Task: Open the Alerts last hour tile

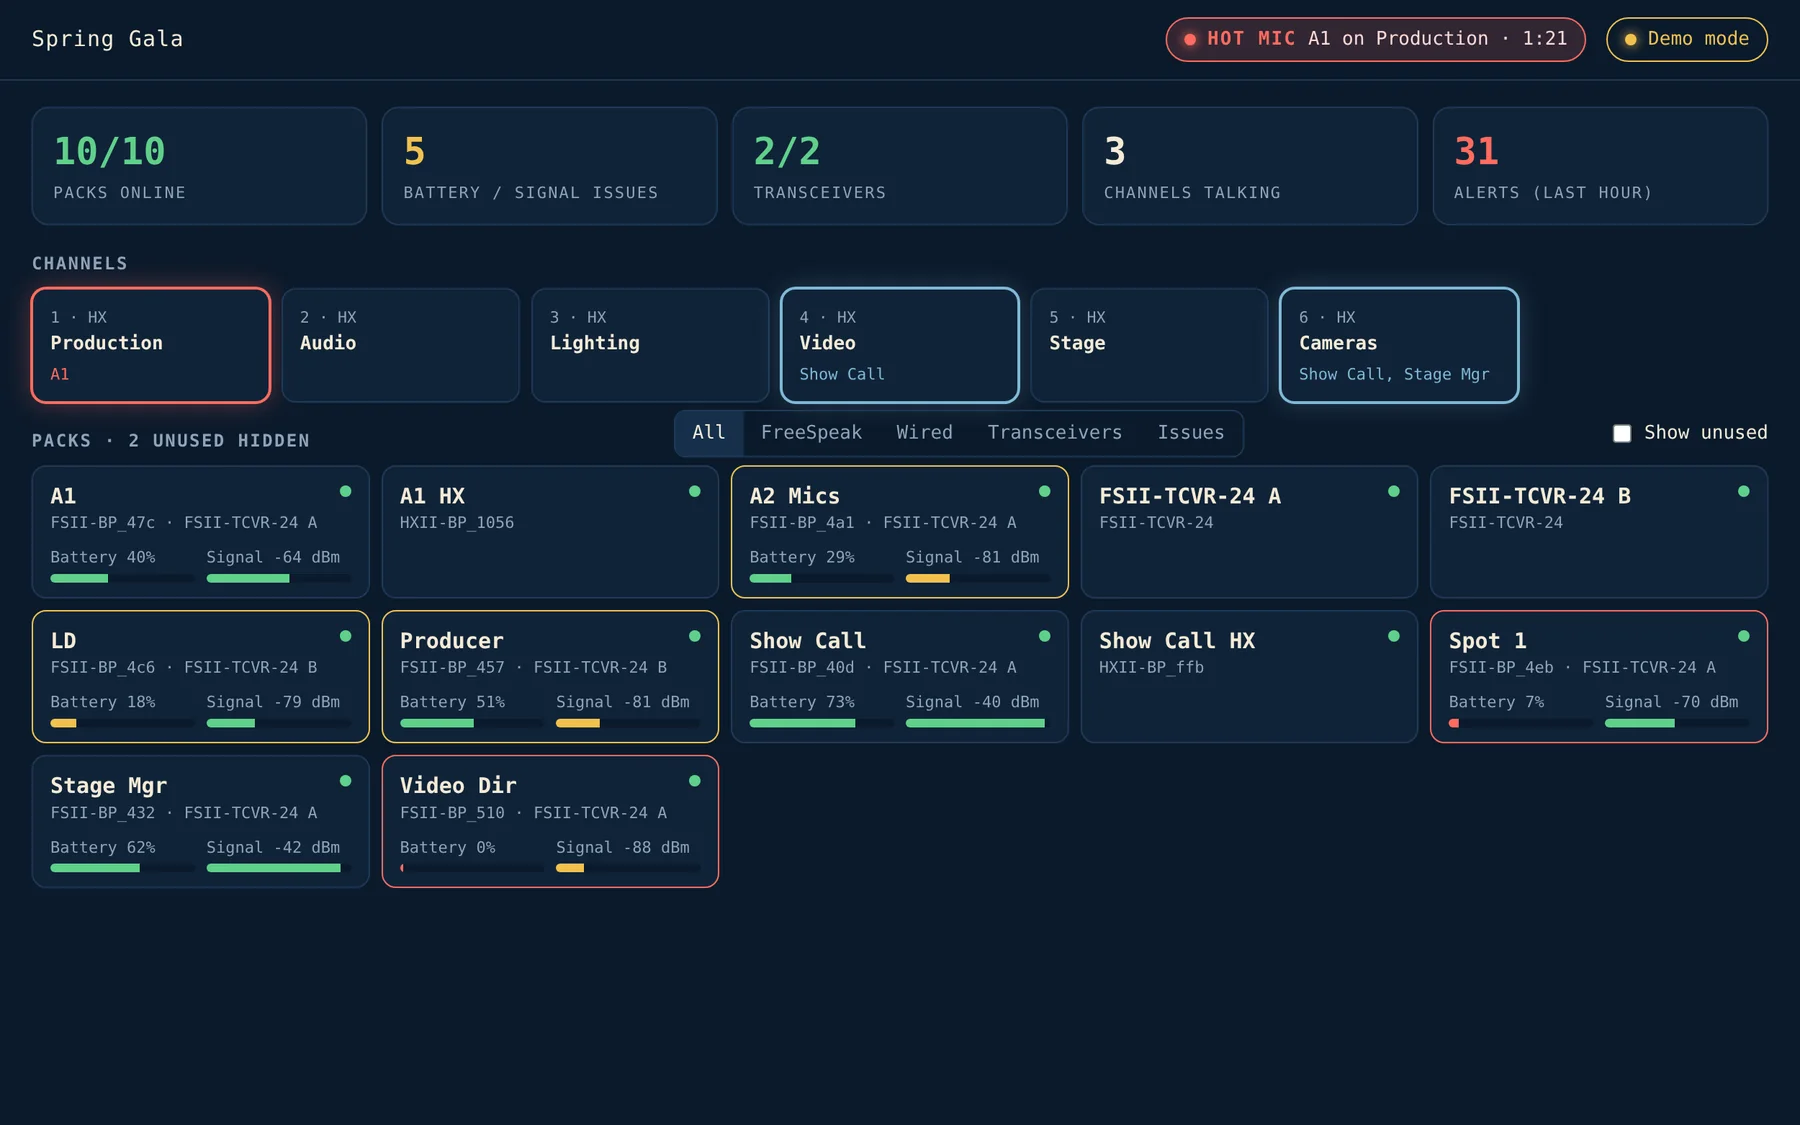Action: [1600, 166]
